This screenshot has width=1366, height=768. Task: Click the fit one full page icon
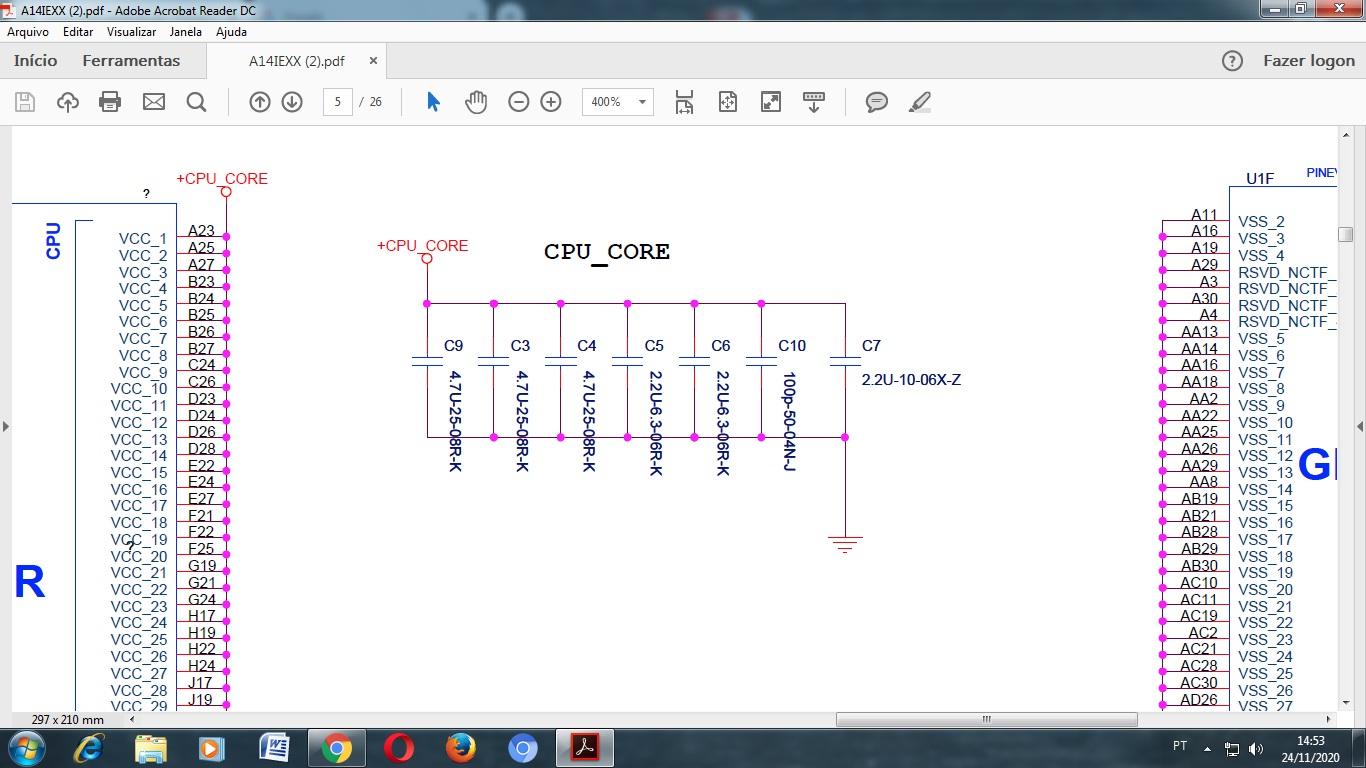pos(728,102)
